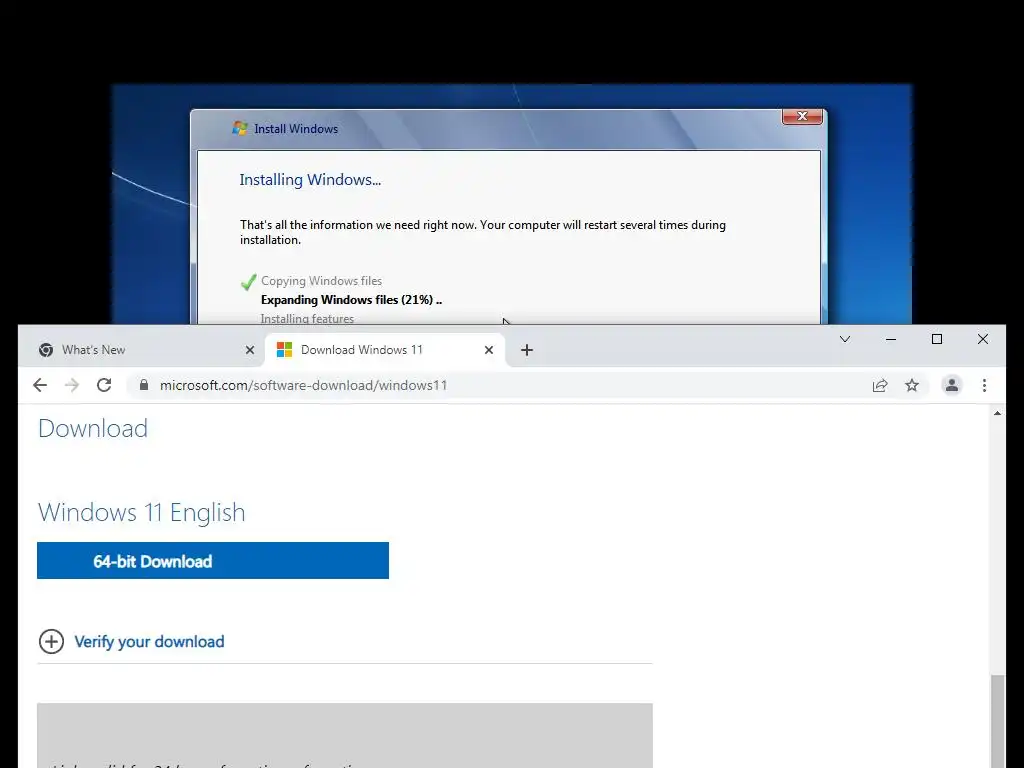
Task: Click the Windows 11 English heading
Action: click(142, 513)
